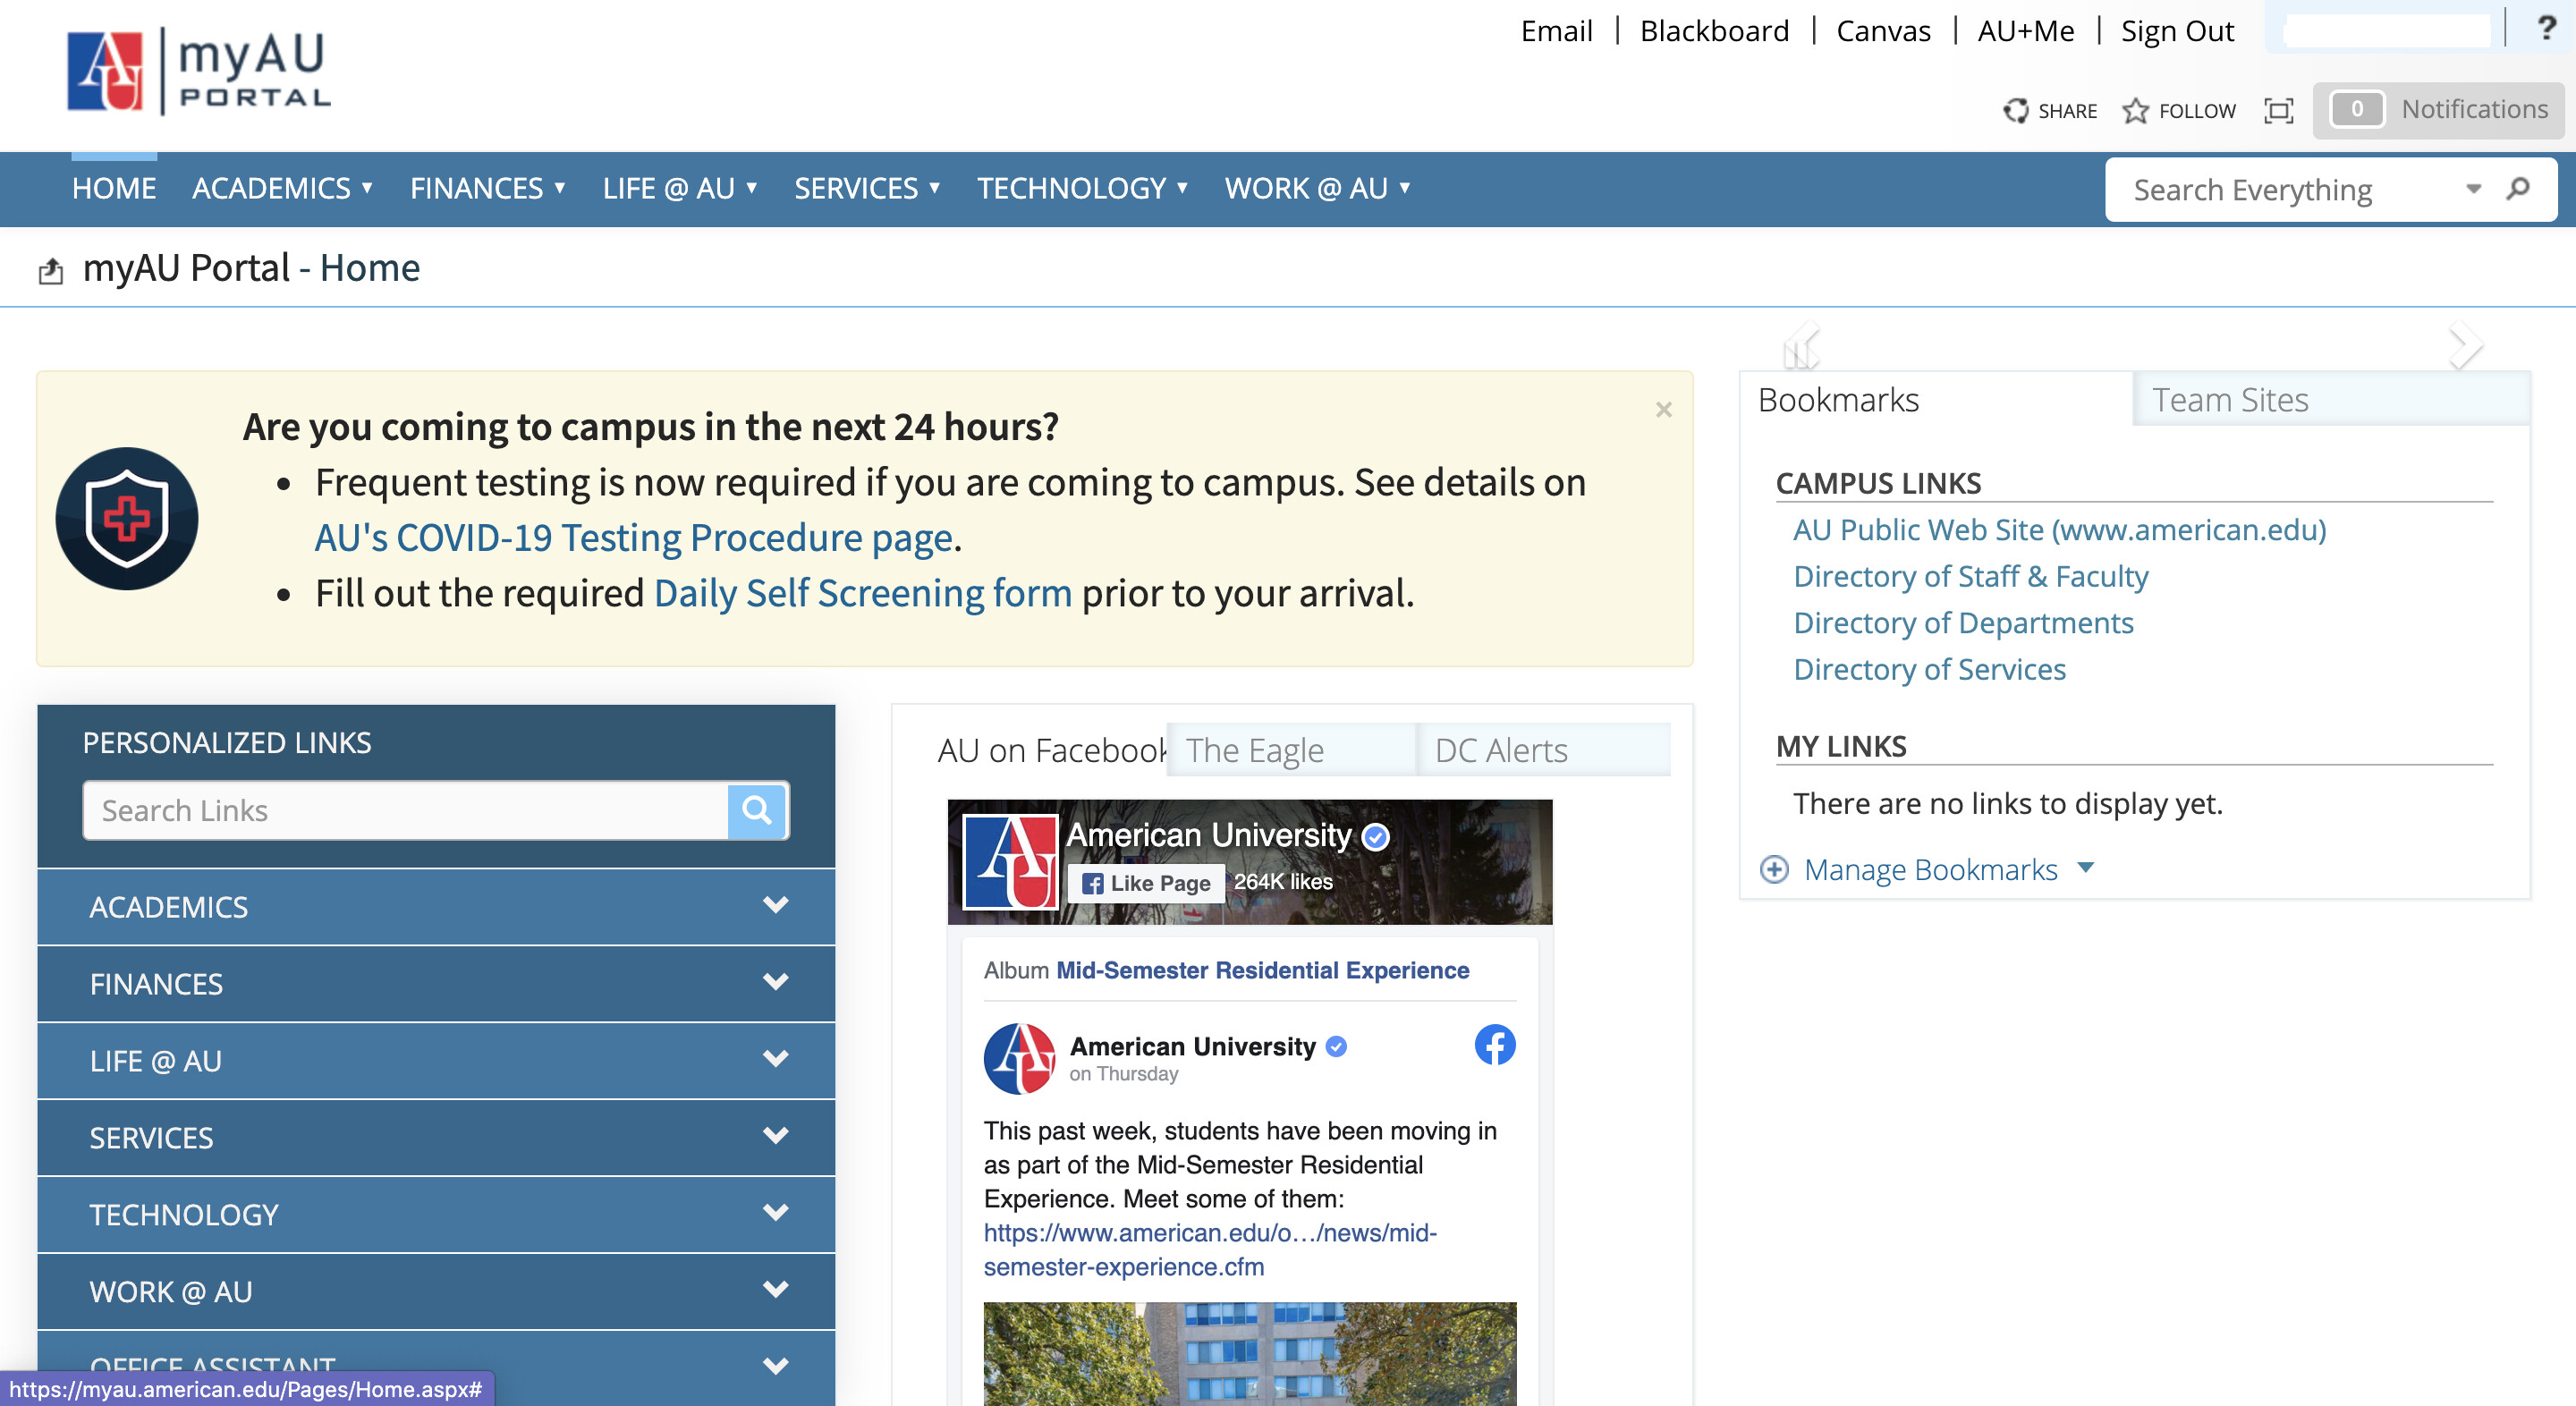Open the Email link

click(1556, 31)
